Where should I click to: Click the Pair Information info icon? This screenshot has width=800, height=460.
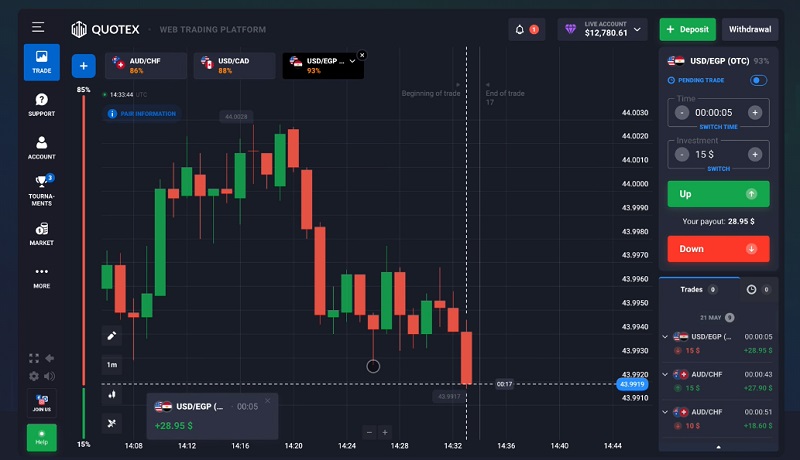(x=112, y=114)
